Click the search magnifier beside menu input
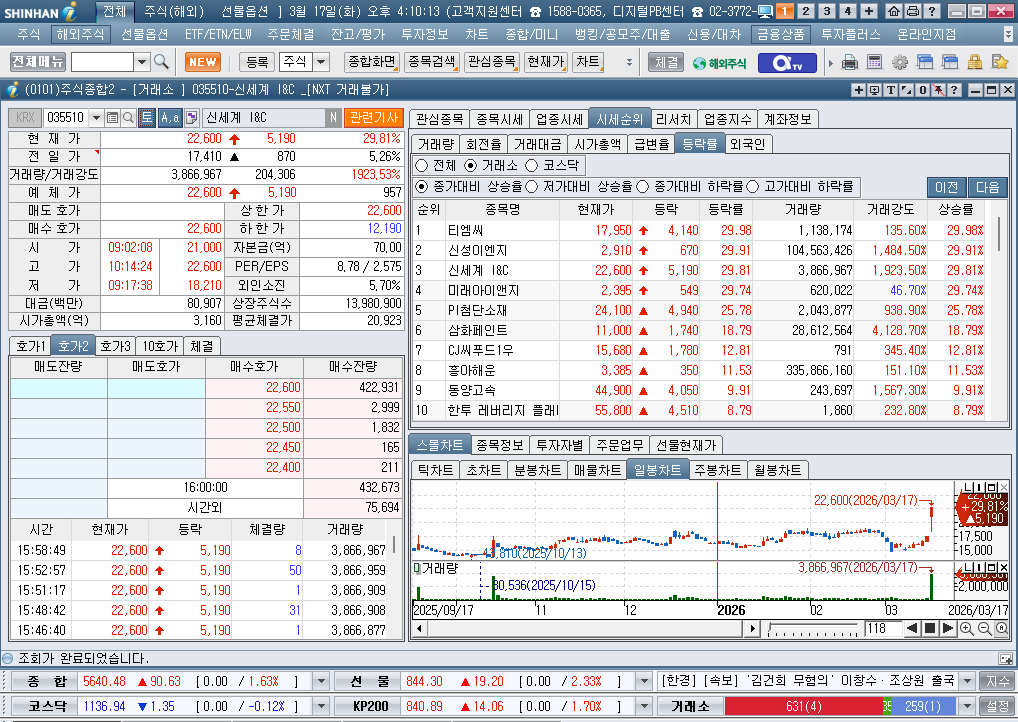The image size is (1018, 722). pyautogui.click(x=161, y=62)
